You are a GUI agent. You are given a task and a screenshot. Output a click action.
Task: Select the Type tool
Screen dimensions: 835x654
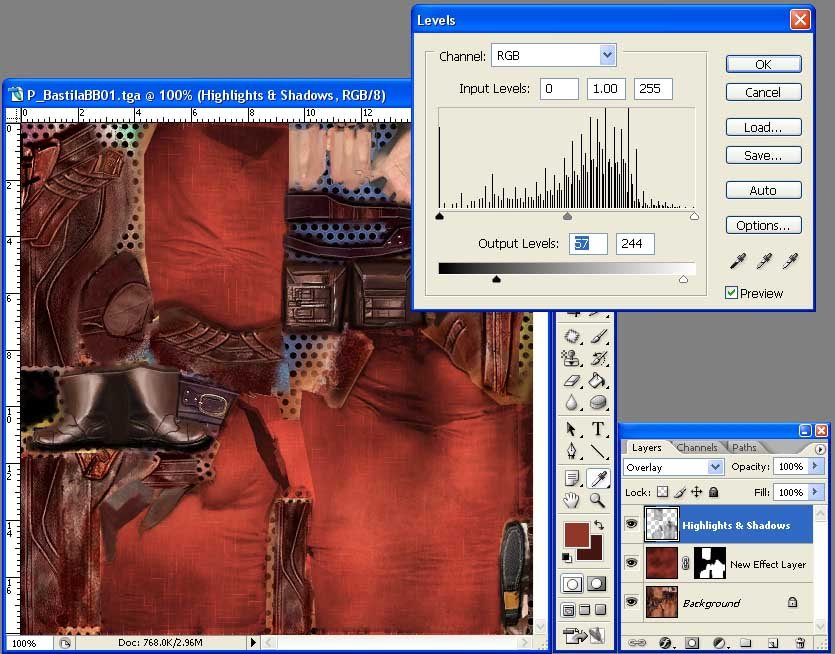(598, 429)
